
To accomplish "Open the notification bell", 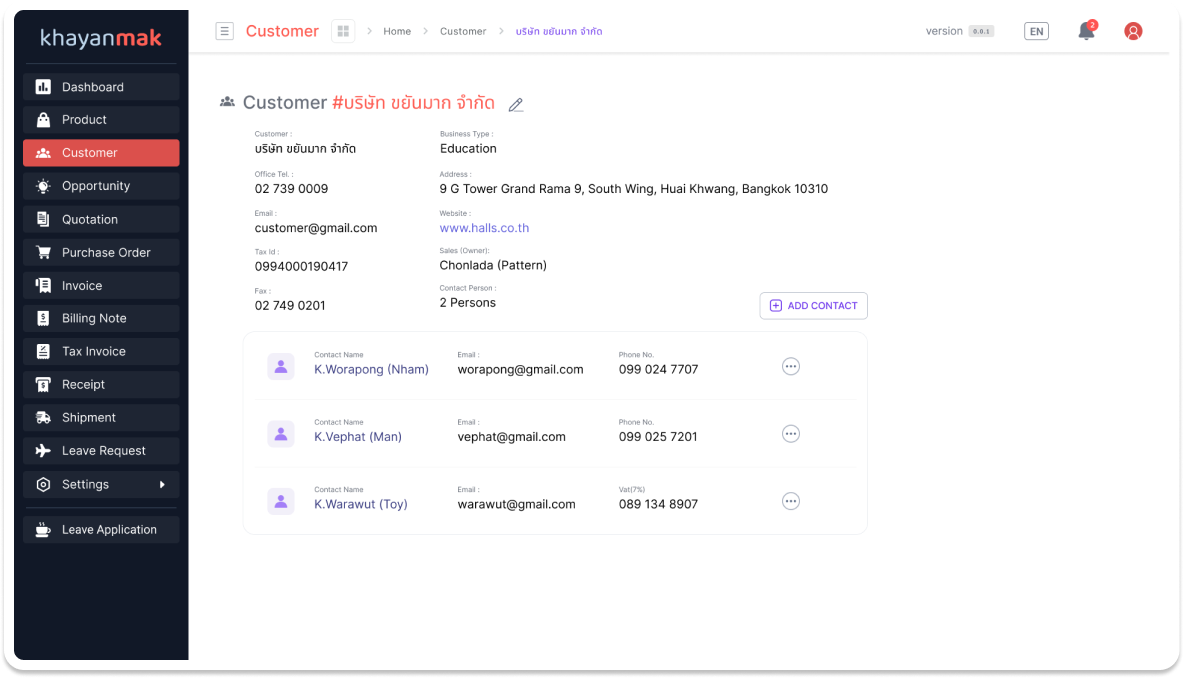I will pos(1086,31).
